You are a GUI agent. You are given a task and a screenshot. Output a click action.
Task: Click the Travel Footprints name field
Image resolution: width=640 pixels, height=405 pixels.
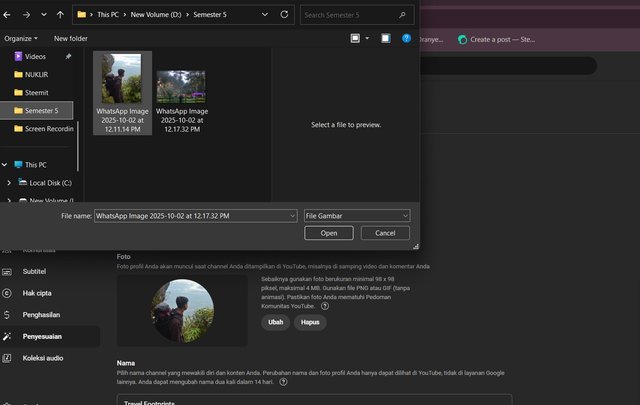[x=314, y=400]
